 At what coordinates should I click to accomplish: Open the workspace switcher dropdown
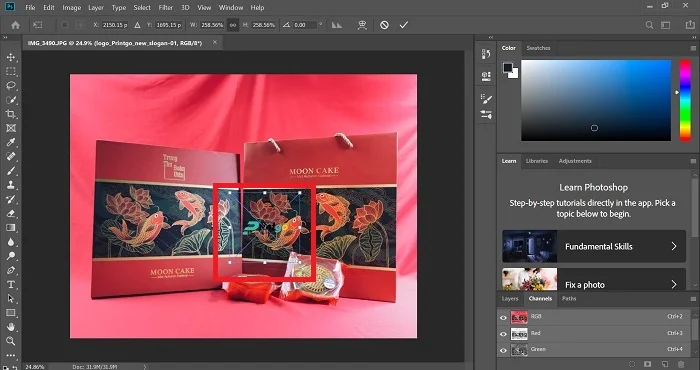tap(666, 25)
